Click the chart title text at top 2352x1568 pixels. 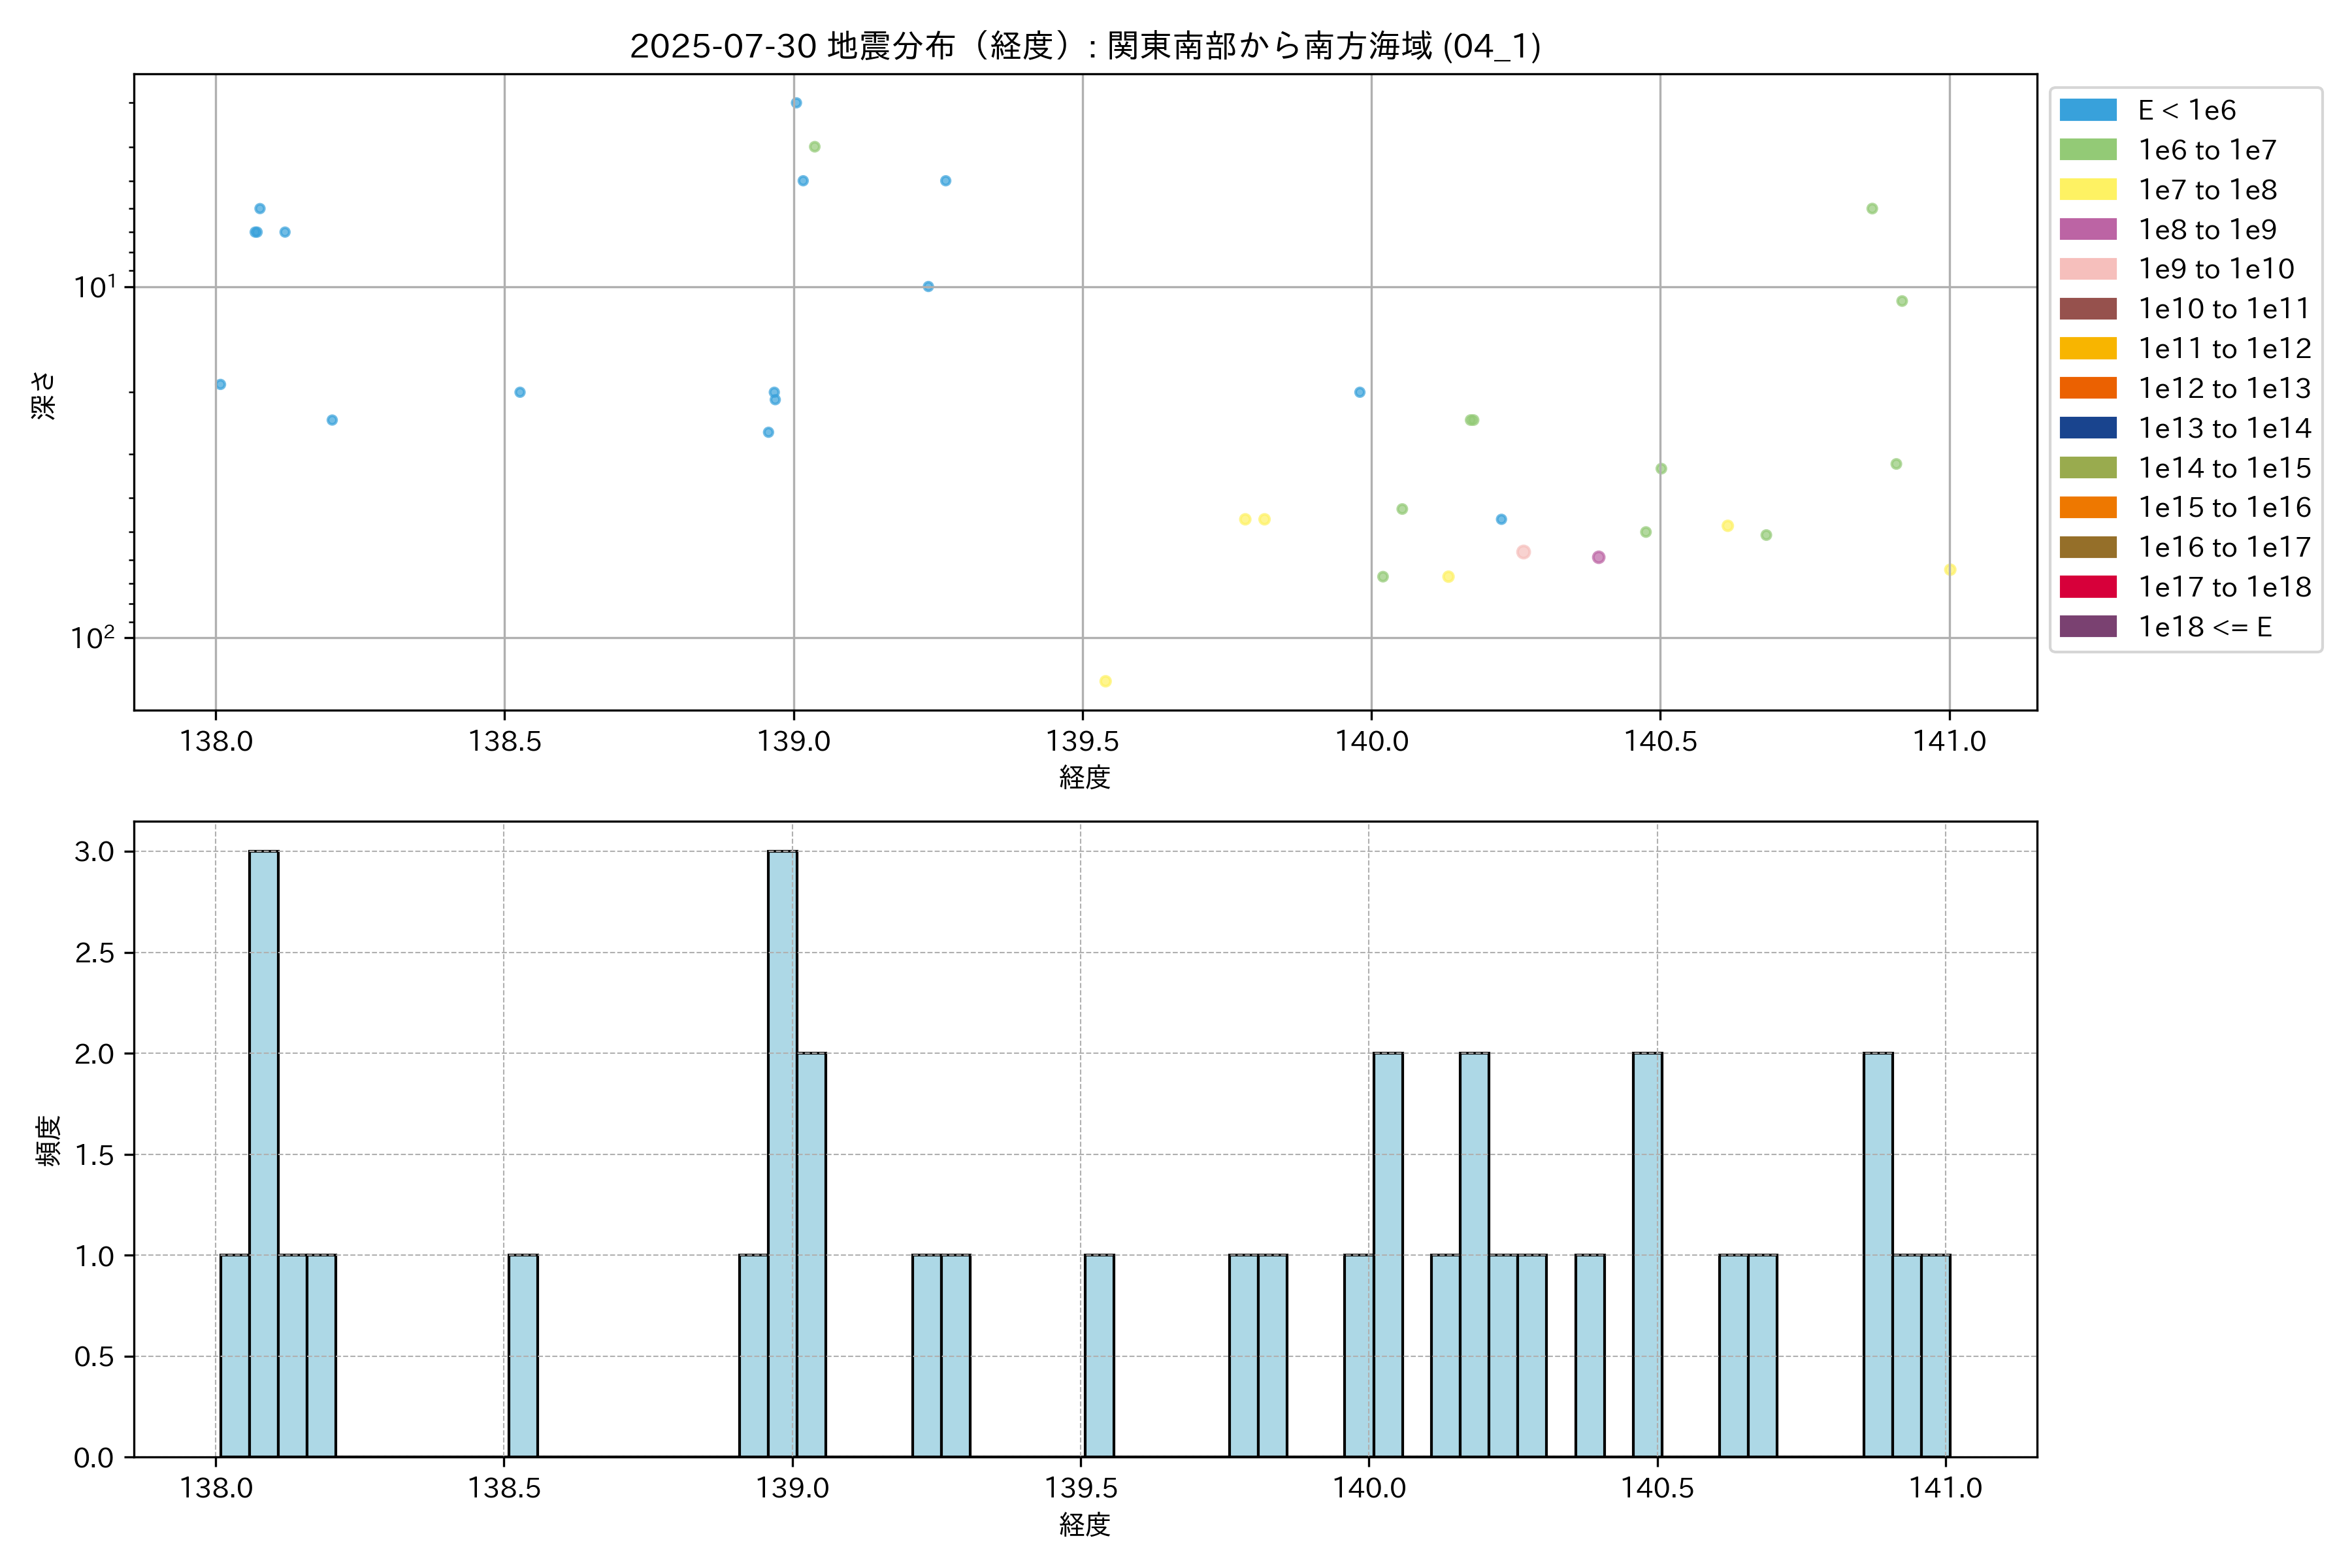[1085, 46]
